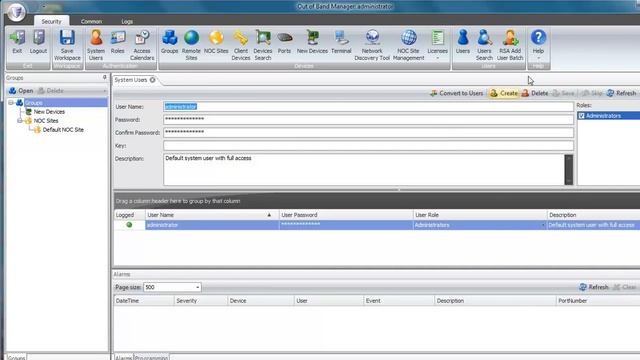This screenshot has width=640, height=360.
Task: Switch to the Logs ribbon tab
Action: click(x=127, y=21)
